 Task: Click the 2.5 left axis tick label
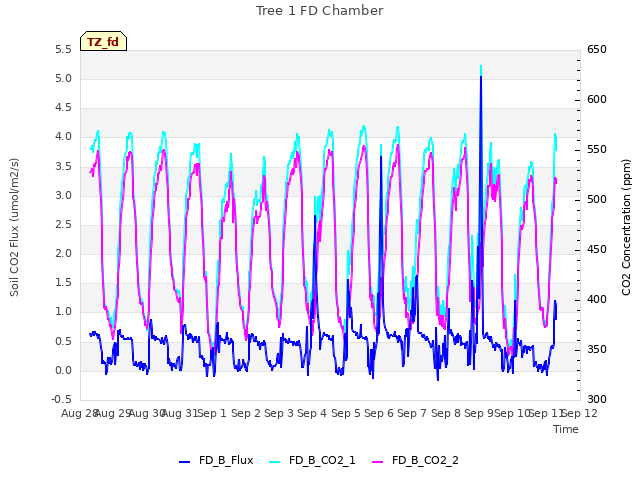click(63, 224)
